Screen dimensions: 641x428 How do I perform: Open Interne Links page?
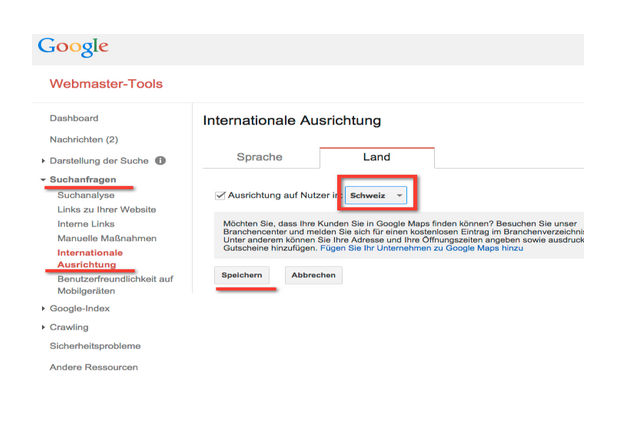tap(86, 224)
